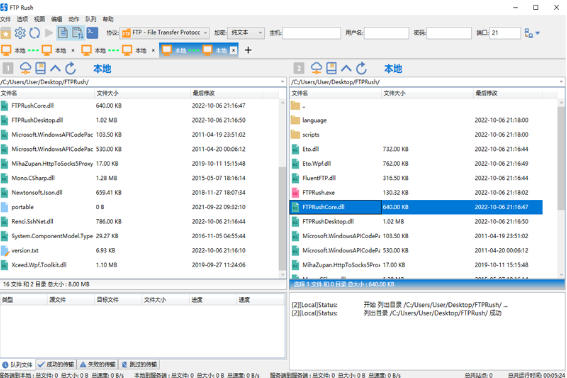567x378 pixels.
Task: Click the left pane cloud connect icon
Action: point(25,68)
